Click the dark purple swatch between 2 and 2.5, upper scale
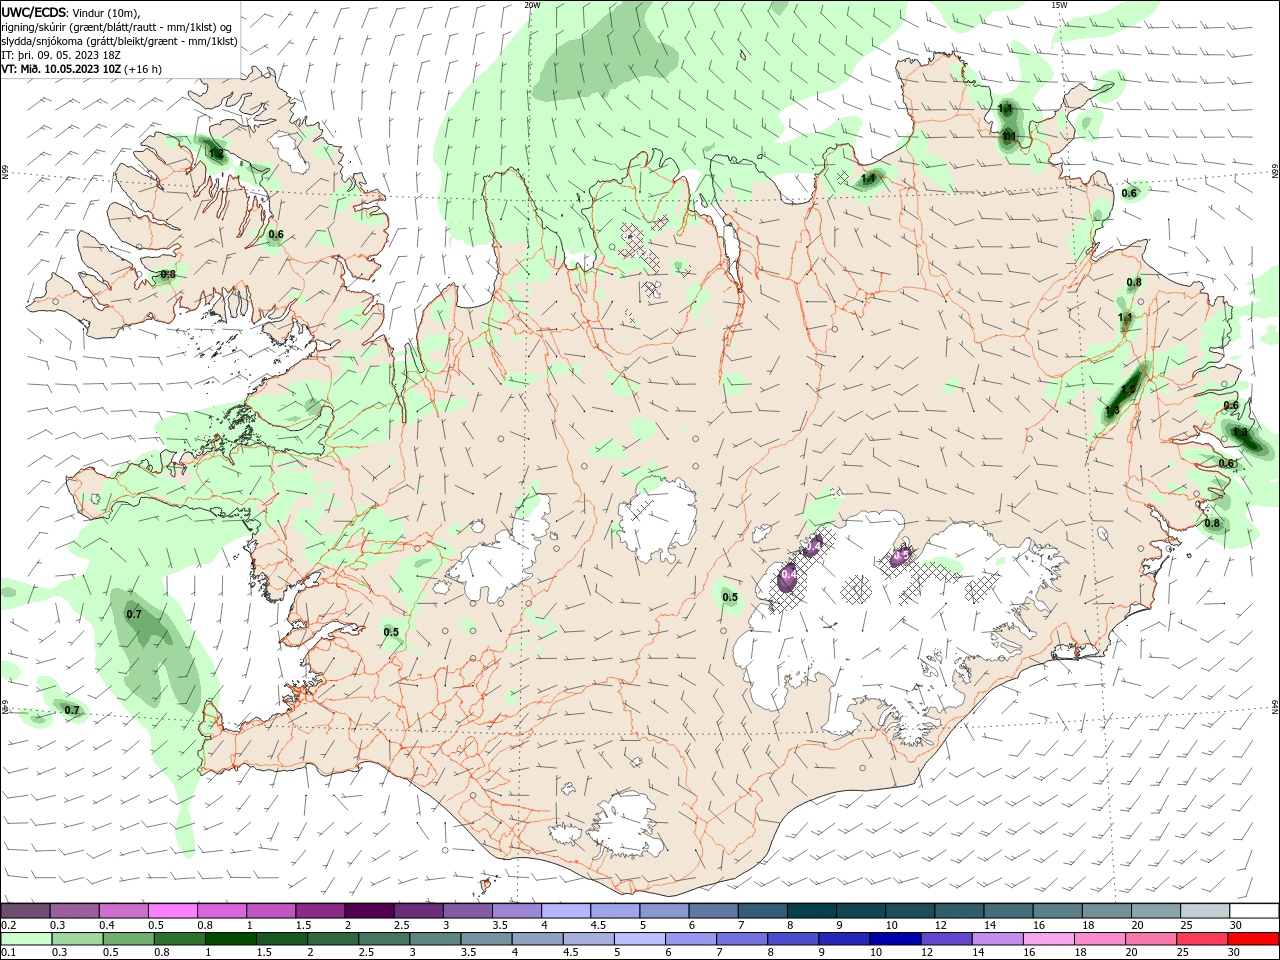Screen dimensions: 1280x960 coord(369,911)
